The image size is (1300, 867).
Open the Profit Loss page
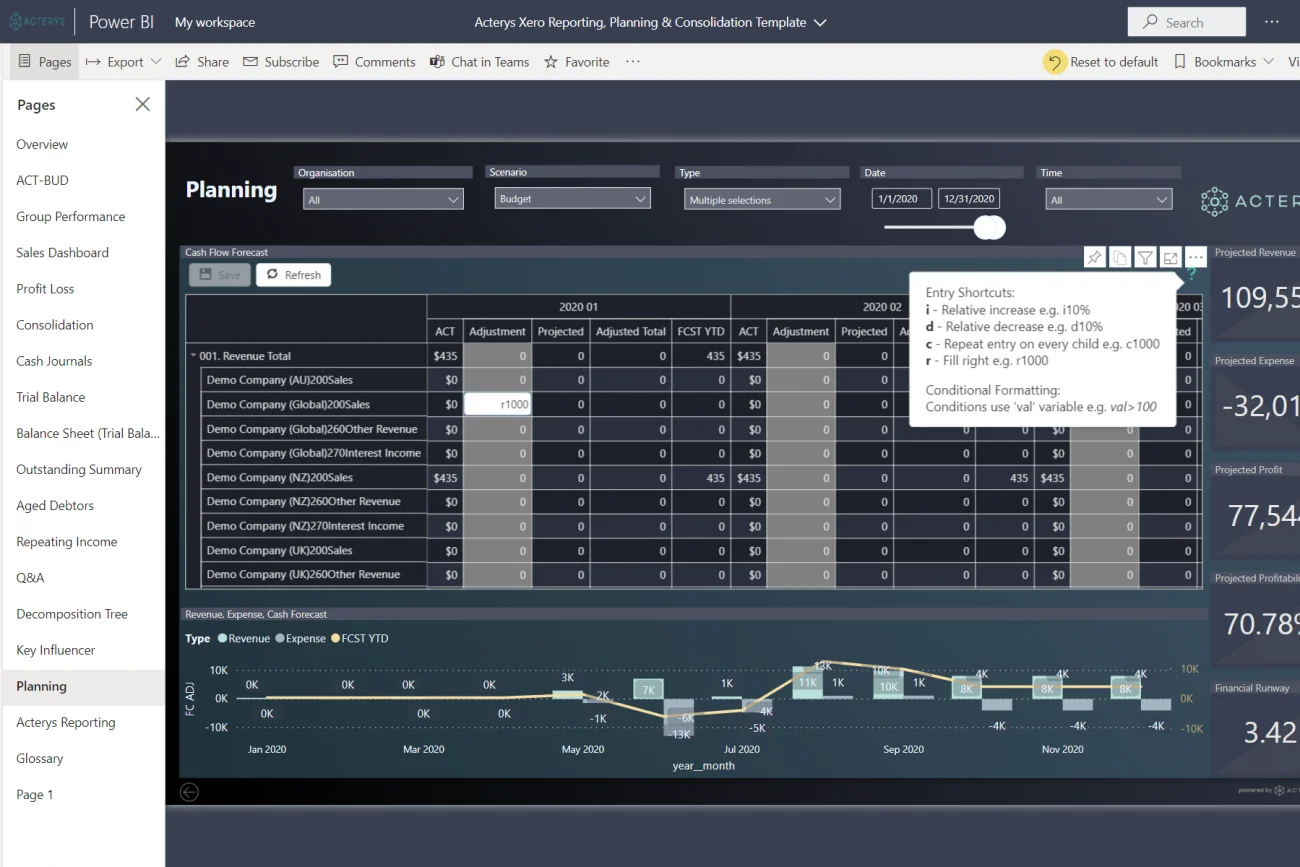click(45, 289)
